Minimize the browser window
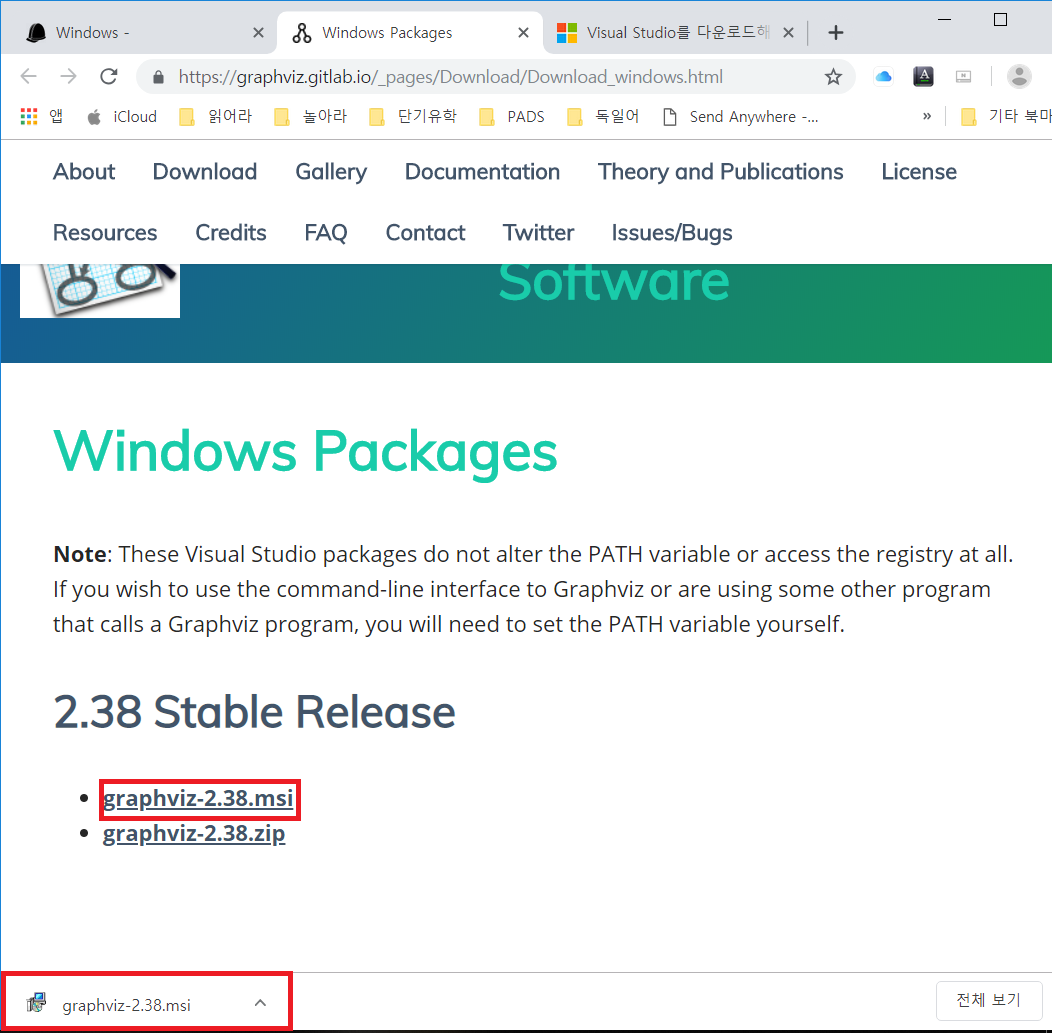The image size is (1052, 1033). pos(944,19)
